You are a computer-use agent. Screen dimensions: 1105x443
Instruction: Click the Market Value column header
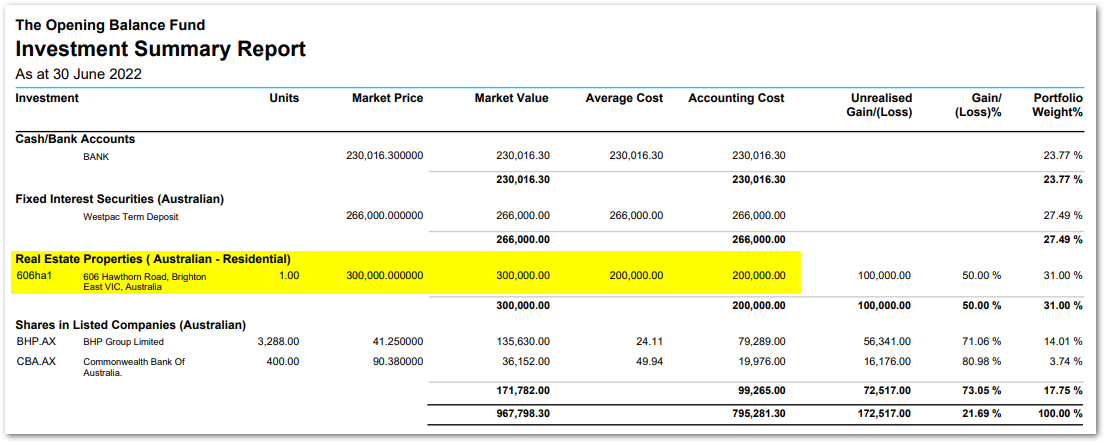tap(512, 99)
